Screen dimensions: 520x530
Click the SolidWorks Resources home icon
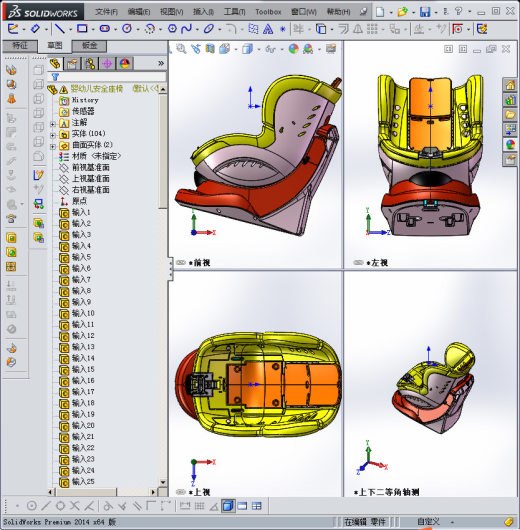tap(510, 85)
